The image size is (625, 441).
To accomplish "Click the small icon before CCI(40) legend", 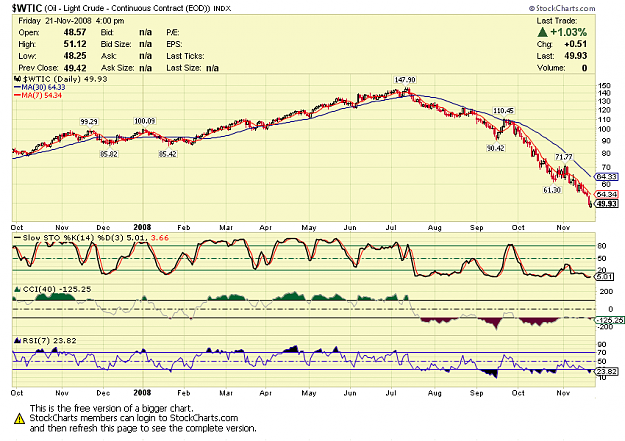I will pos(17,289).
